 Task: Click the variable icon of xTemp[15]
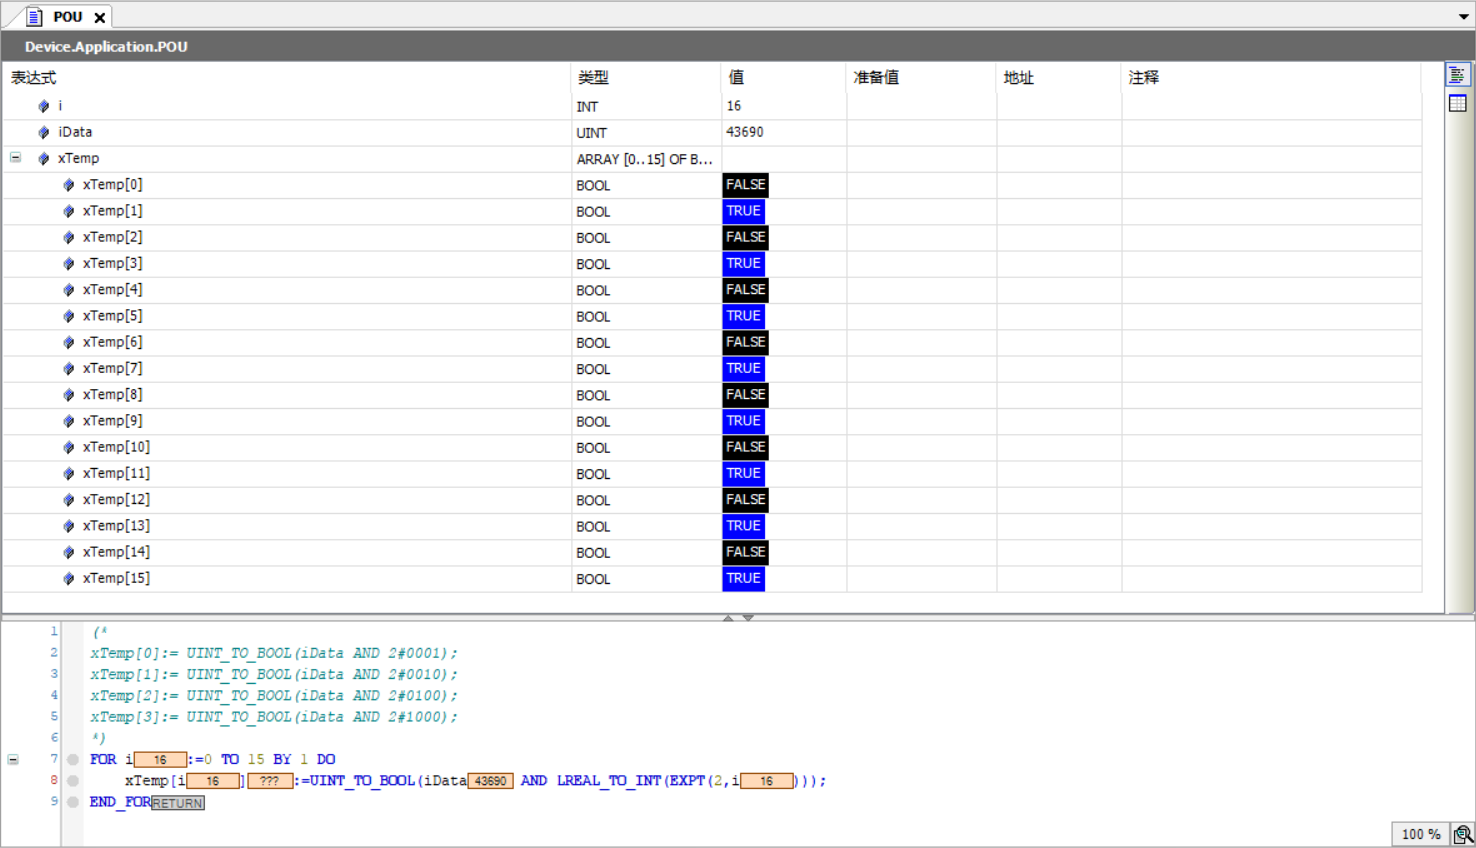click(x=69, y=578)
